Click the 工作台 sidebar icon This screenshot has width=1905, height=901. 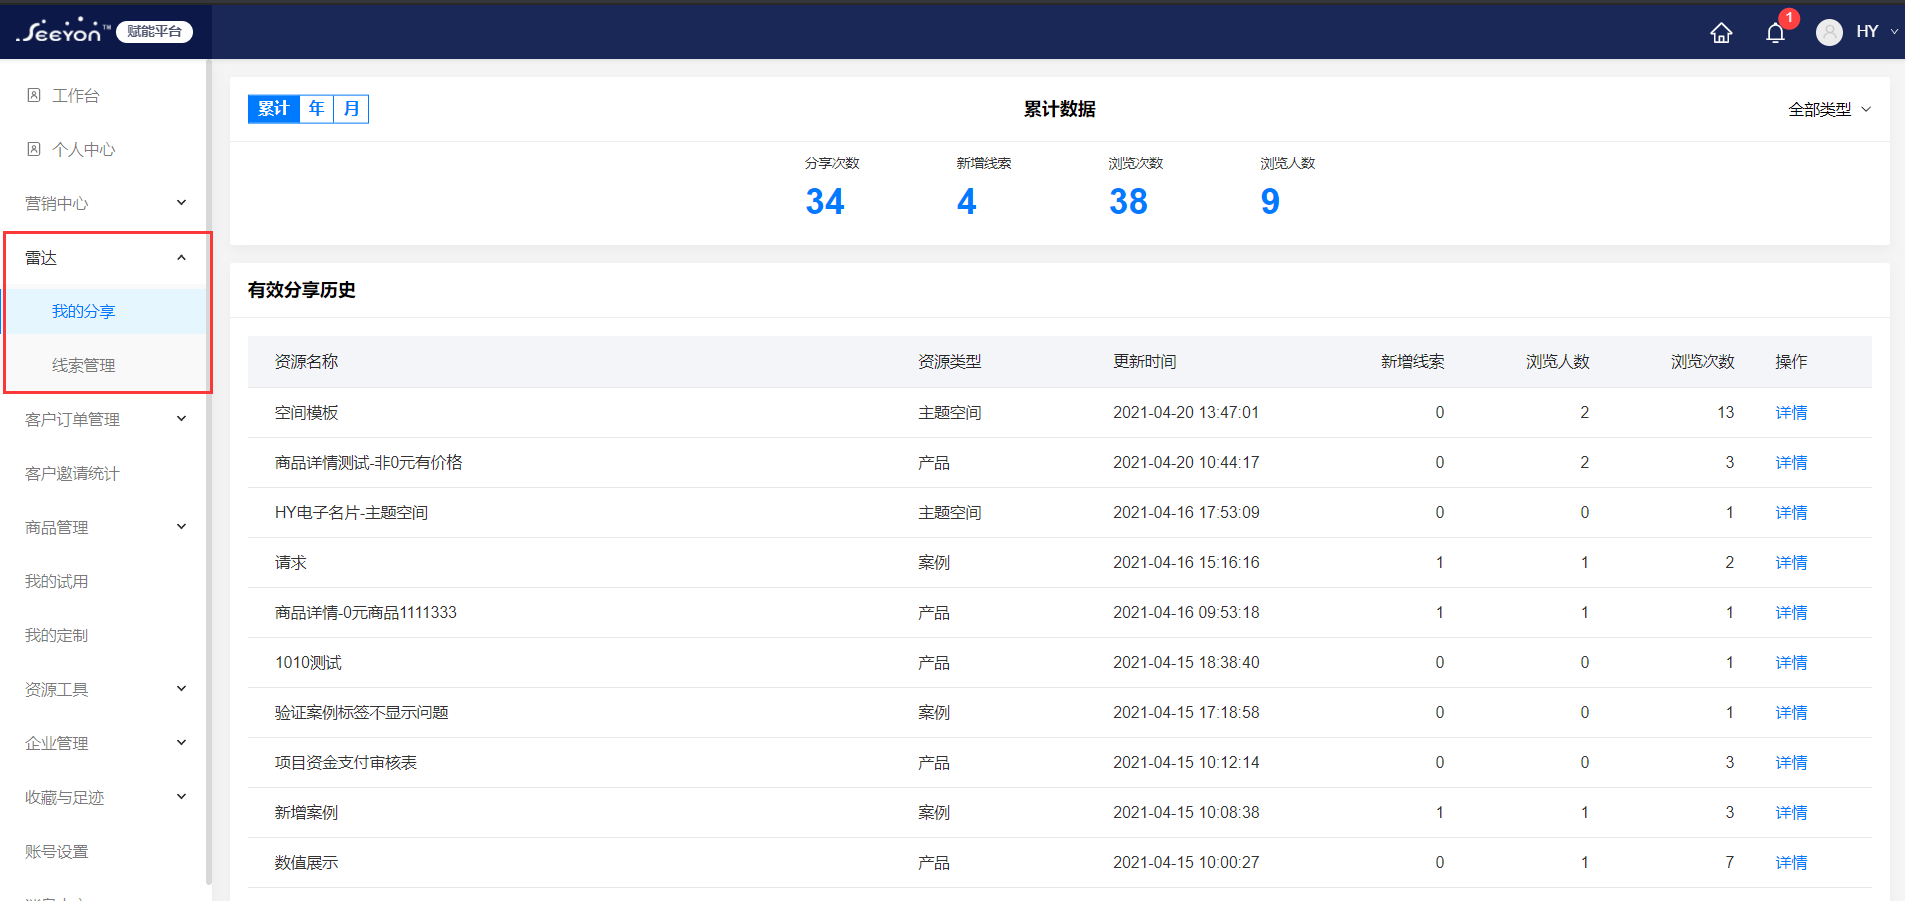(x=34, y=95)
